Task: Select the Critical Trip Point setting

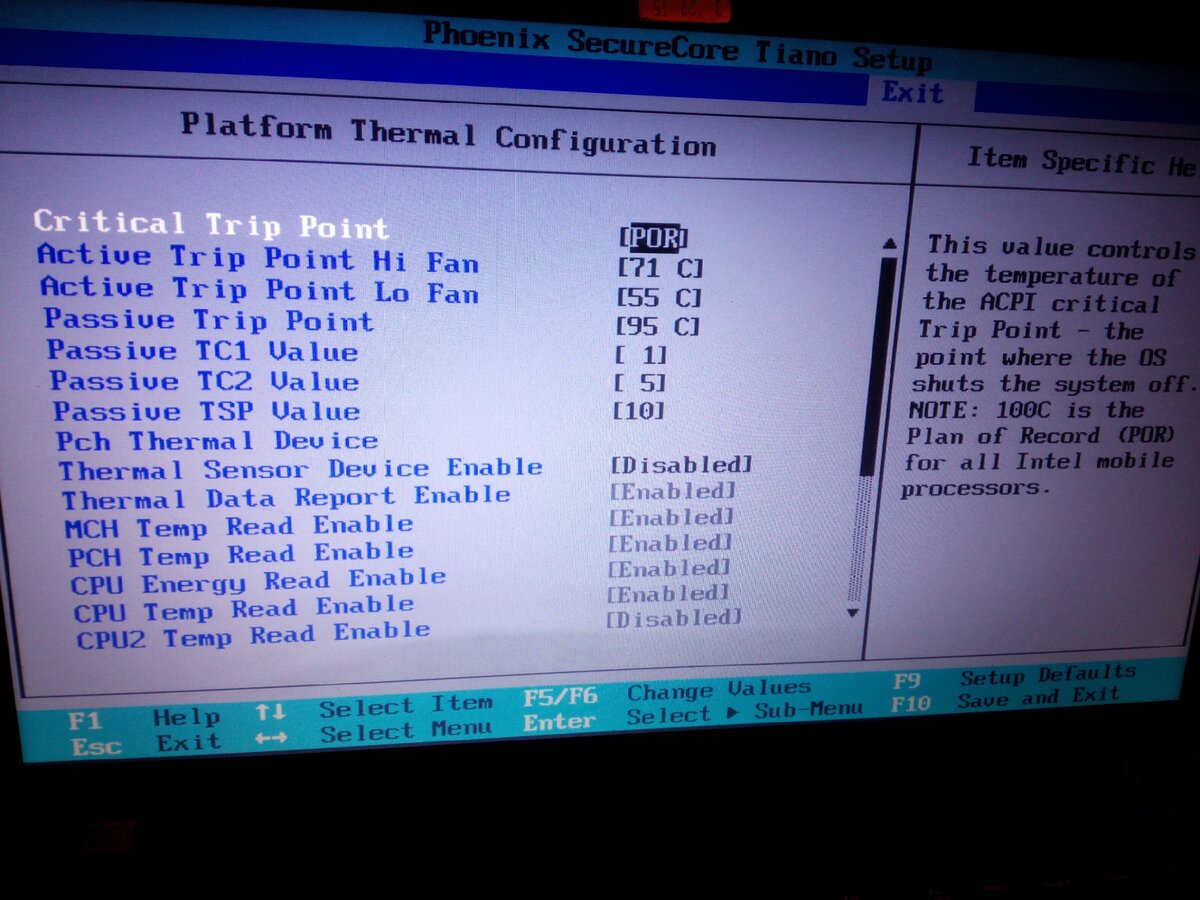Action: (211, 224)
